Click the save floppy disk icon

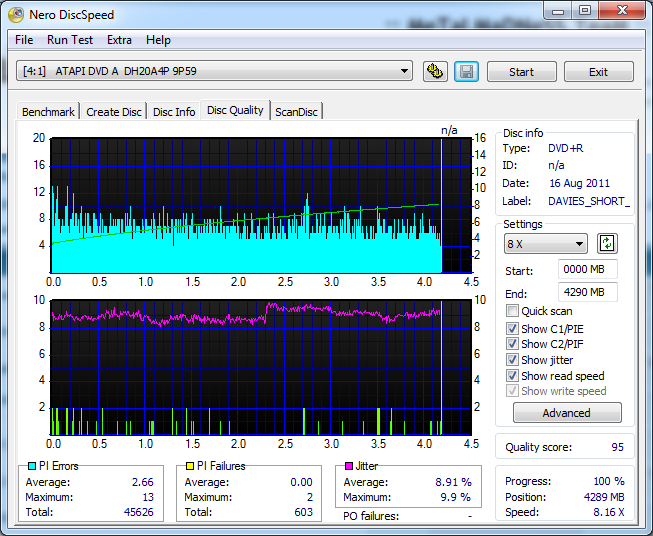(466, 72)
